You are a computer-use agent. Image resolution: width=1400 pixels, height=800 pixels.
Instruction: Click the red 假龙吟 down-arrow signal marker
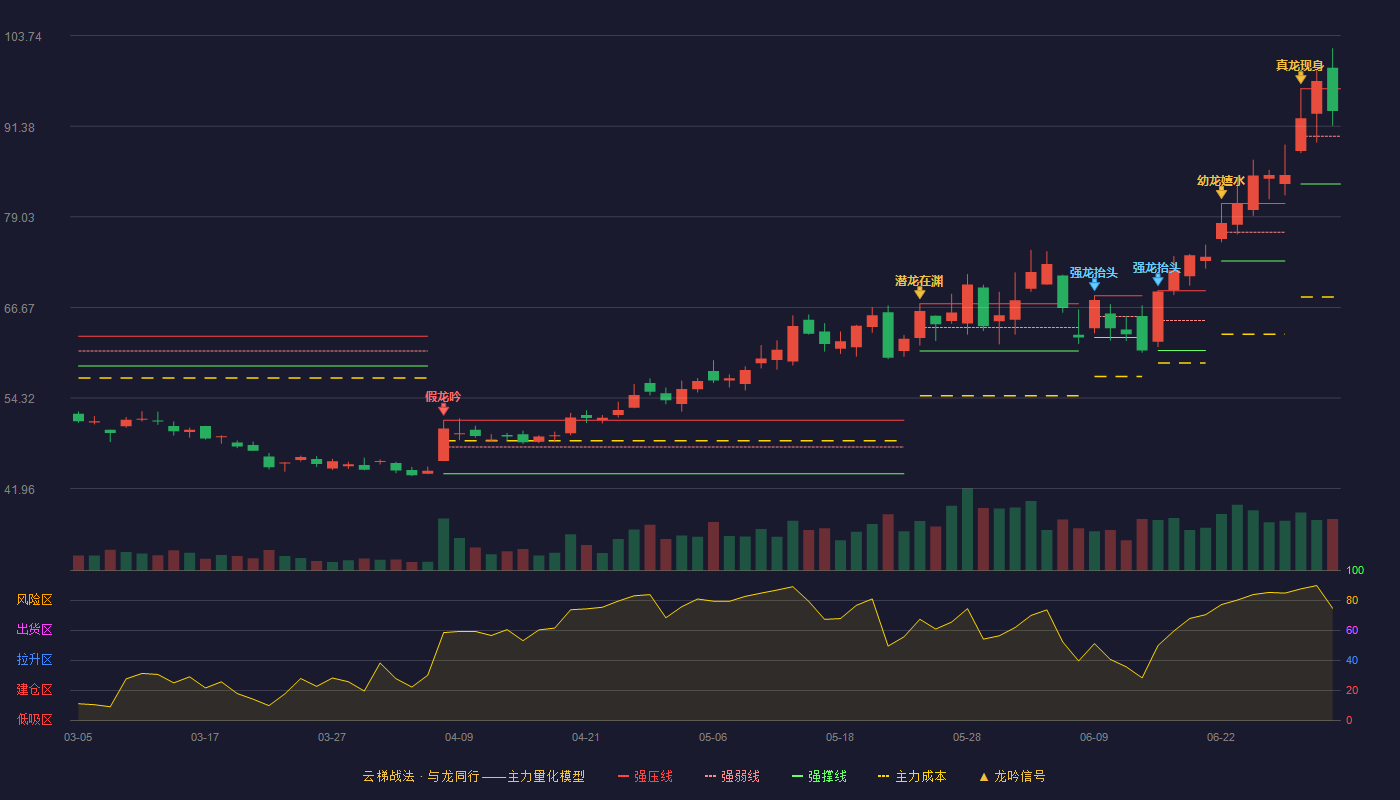[x=443, y=409]
